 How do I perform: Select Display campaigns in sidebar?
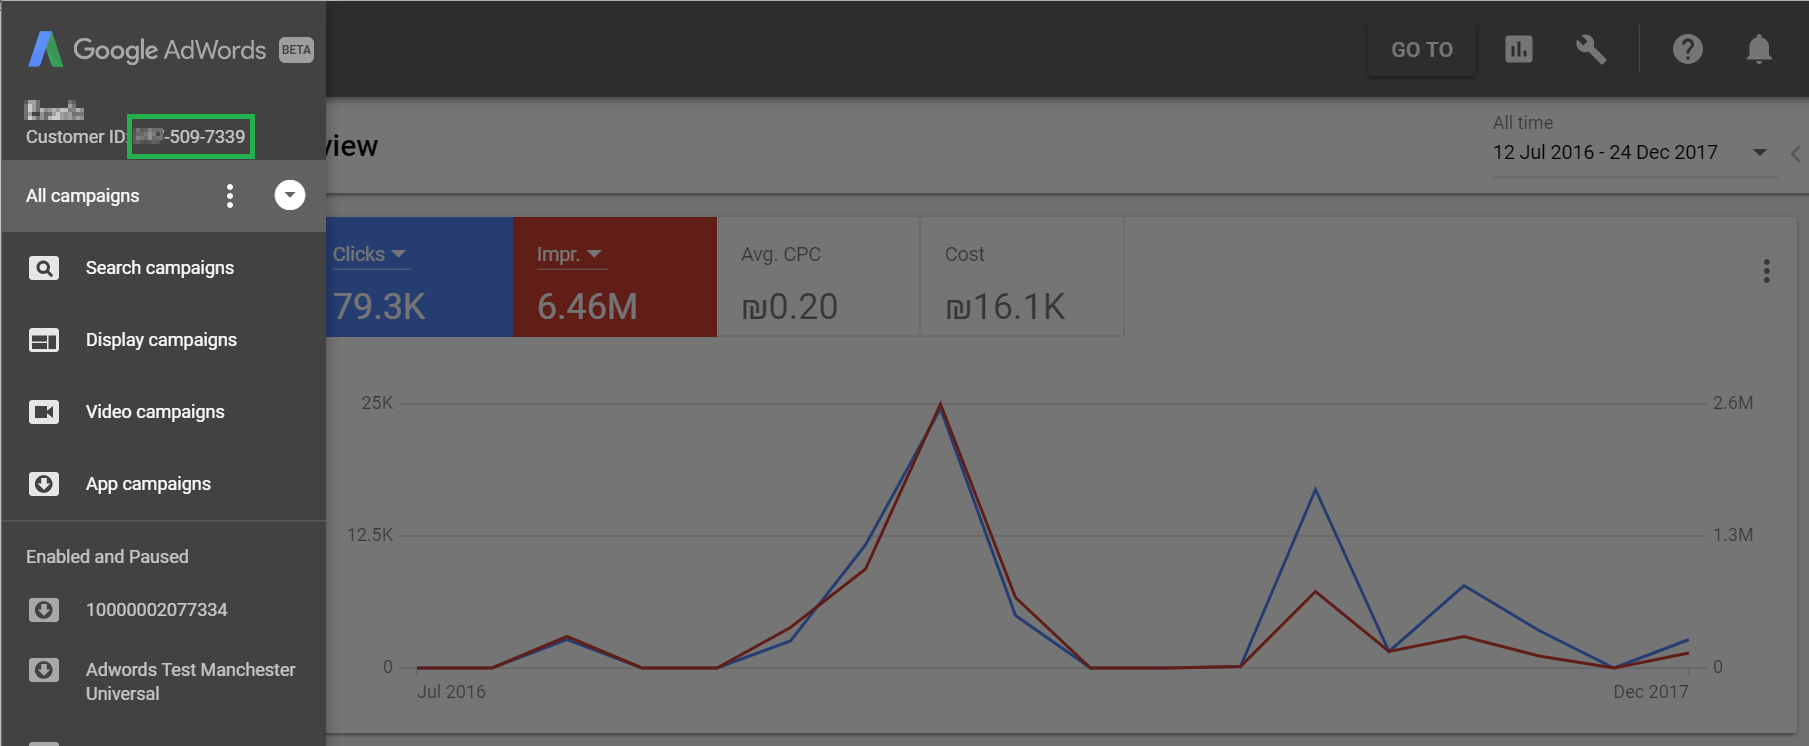[161, 340]
